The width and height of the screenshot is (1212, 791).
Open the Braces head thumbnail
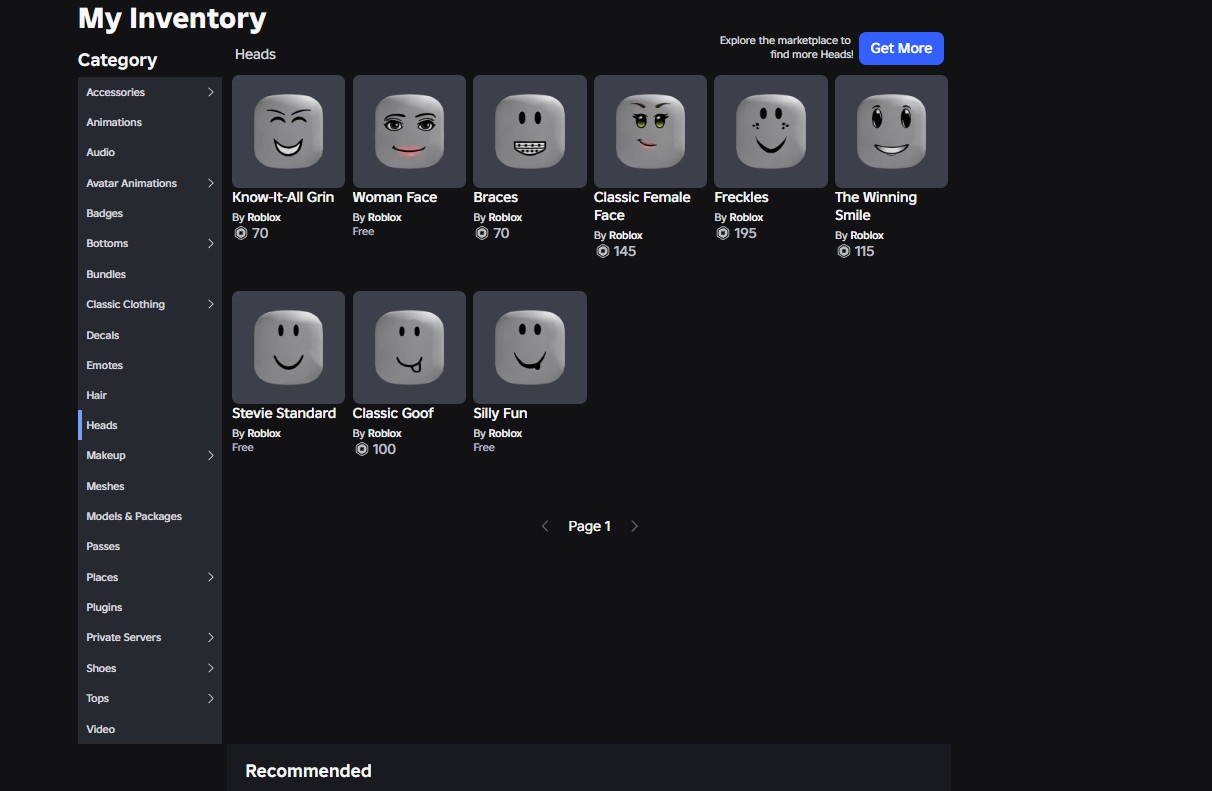(x=530, y=131)
